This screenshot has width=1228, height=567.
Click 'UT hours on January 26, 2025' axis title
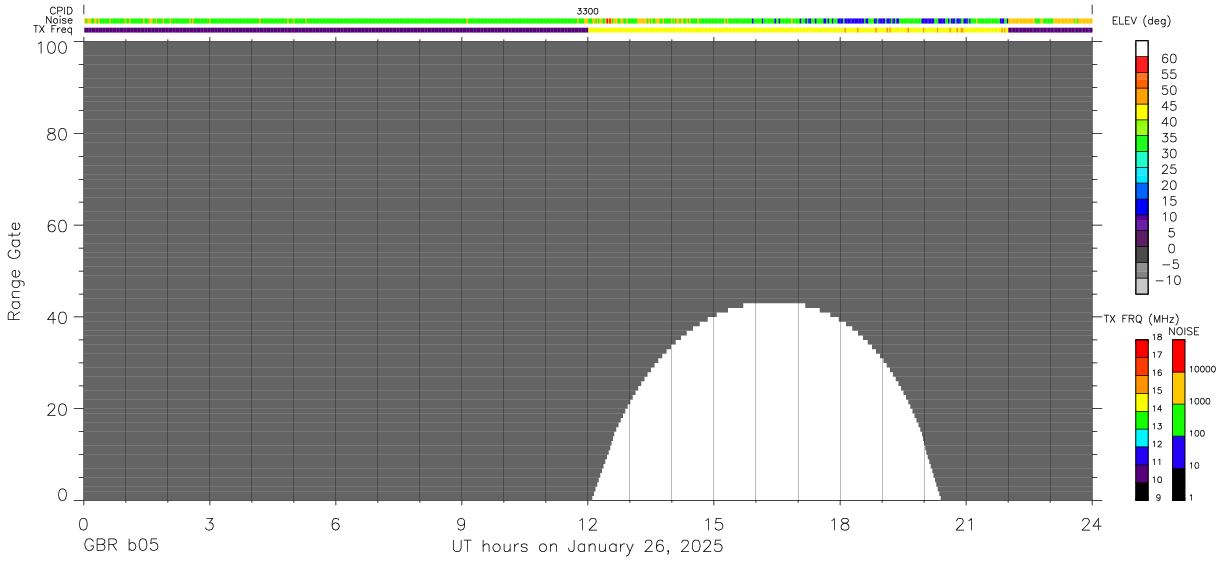point(587,547)
